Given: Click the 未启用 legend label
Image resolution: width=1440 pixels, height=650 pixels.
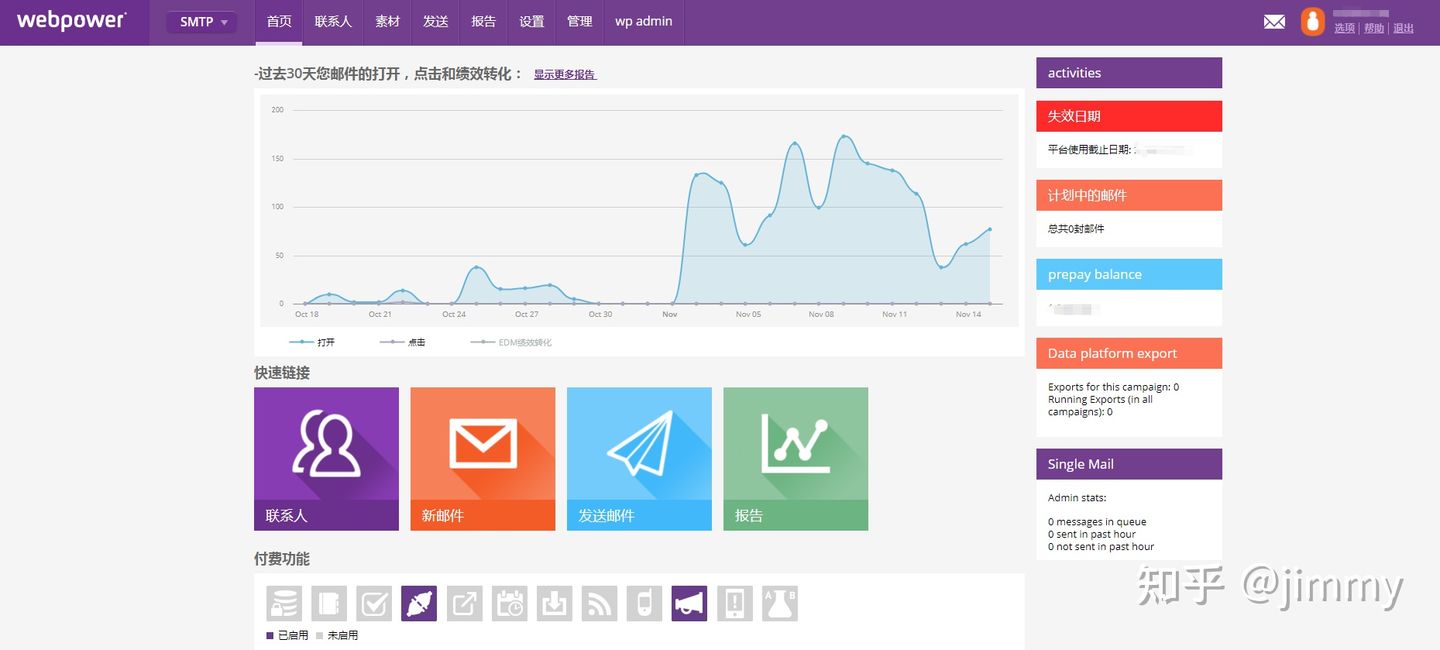Looking at the screenshot, I should 342,635.
